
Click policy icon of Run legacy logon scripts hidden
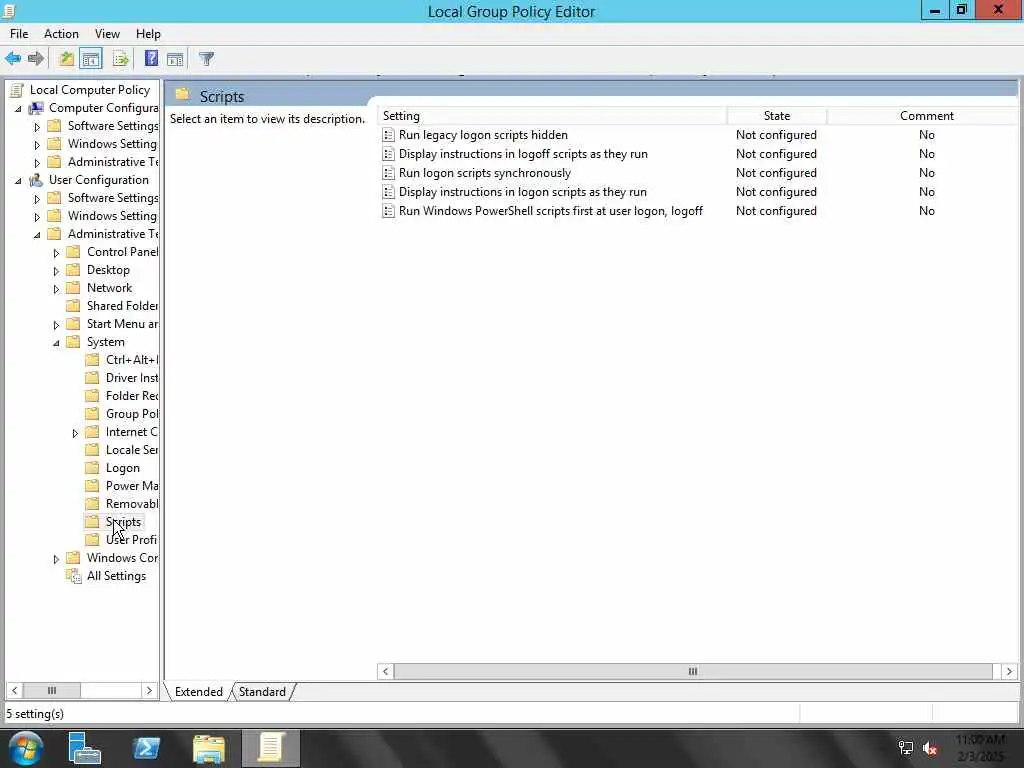click(x=389, y=135)
